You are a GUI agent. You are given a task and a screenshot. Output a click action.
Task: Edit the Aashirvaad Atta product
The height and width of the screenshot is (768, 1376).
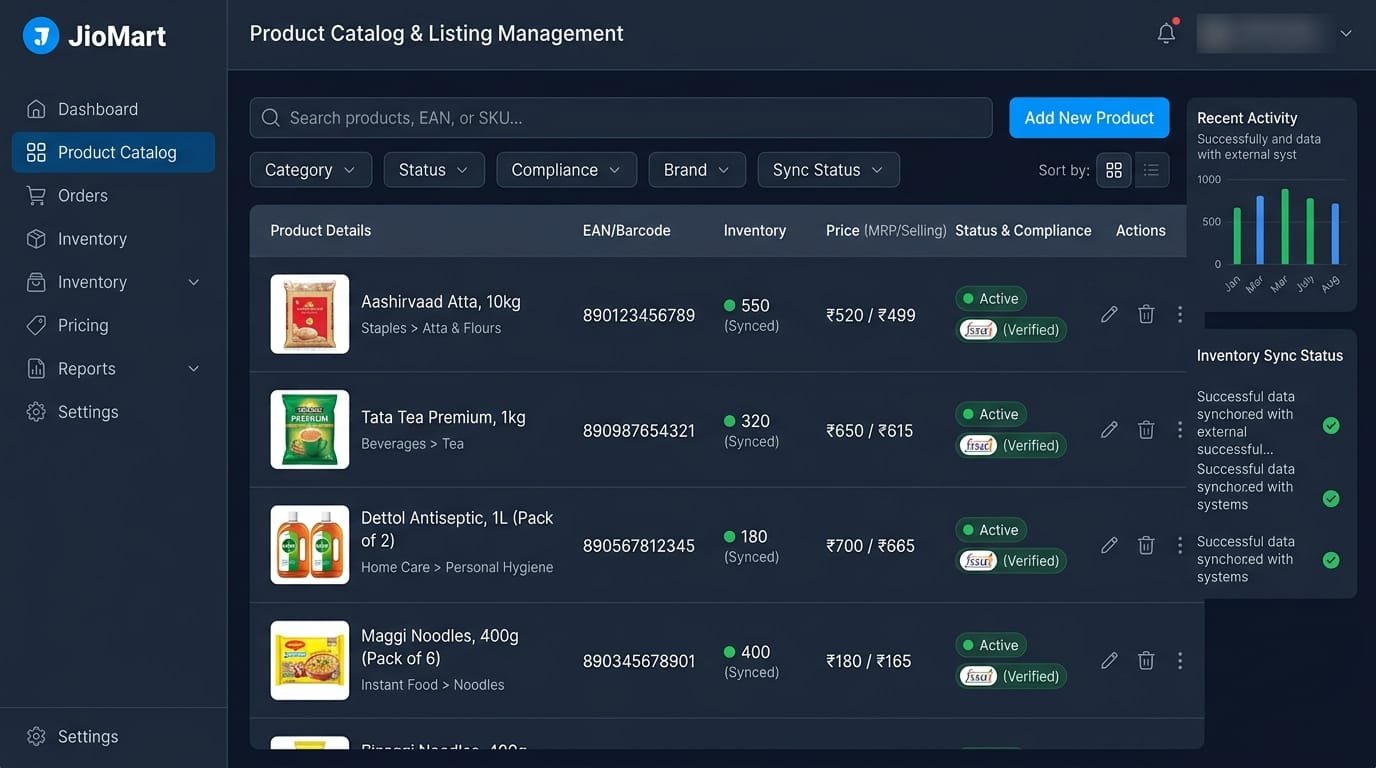(1109, 314)
